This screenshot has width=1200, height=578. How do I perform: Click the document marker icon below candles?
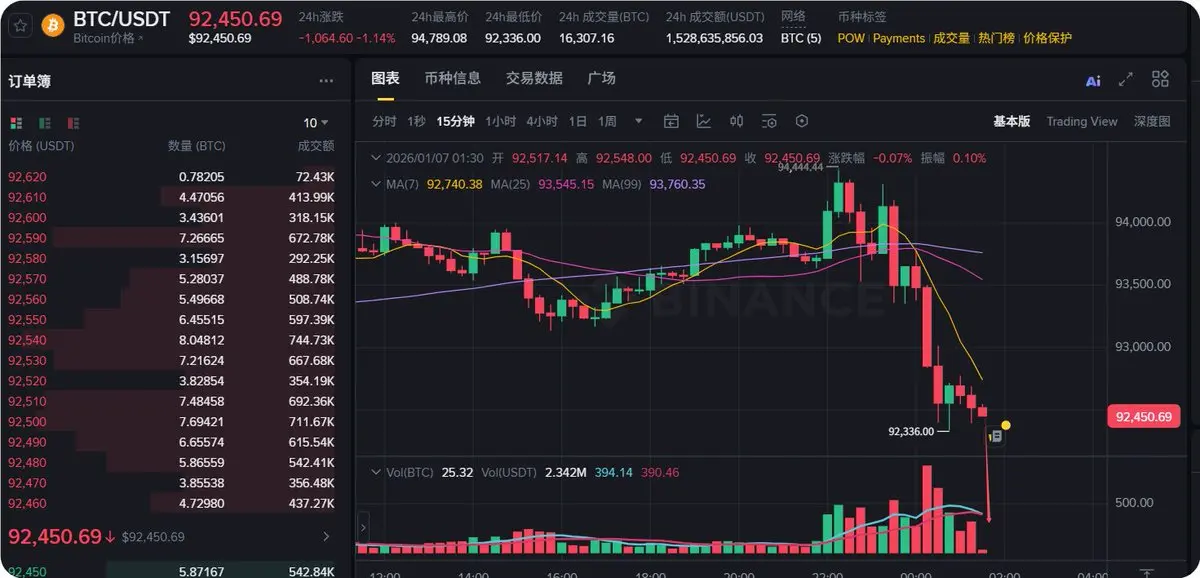(x=996, y=436)
